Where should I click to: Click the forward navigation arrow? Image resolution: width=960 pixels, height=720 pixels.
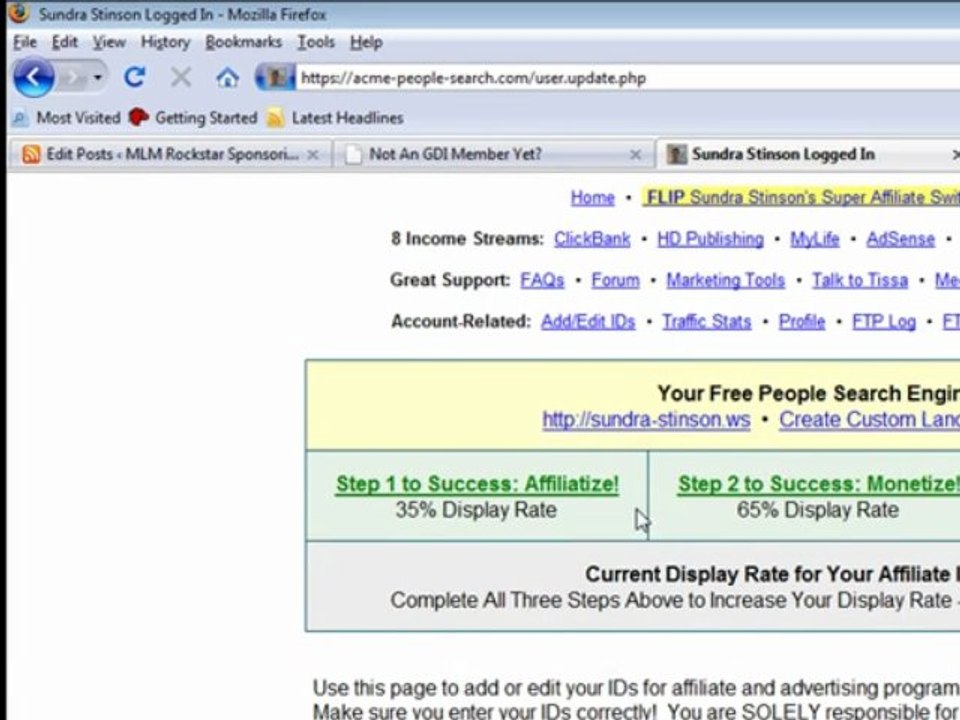point(73,78)
